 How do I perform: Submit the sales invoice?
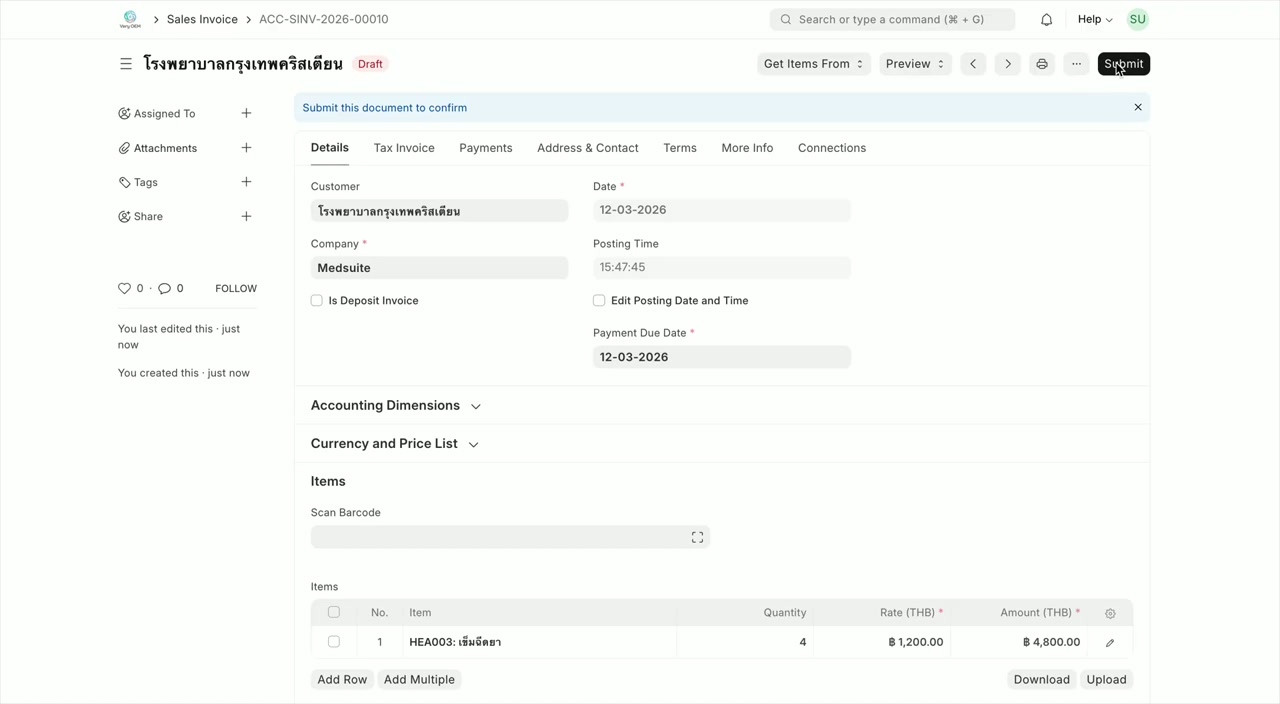pos(1122,63)
